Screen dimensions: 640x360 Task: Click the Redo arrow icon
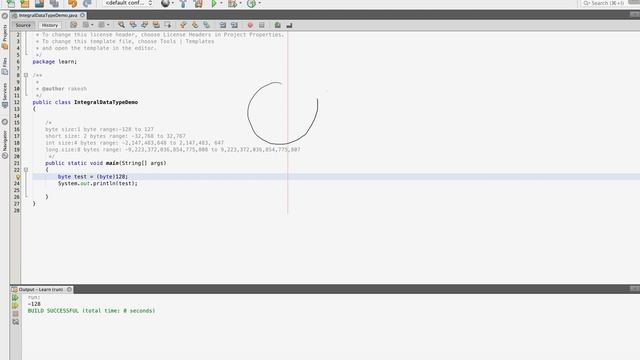pos(87,3)
